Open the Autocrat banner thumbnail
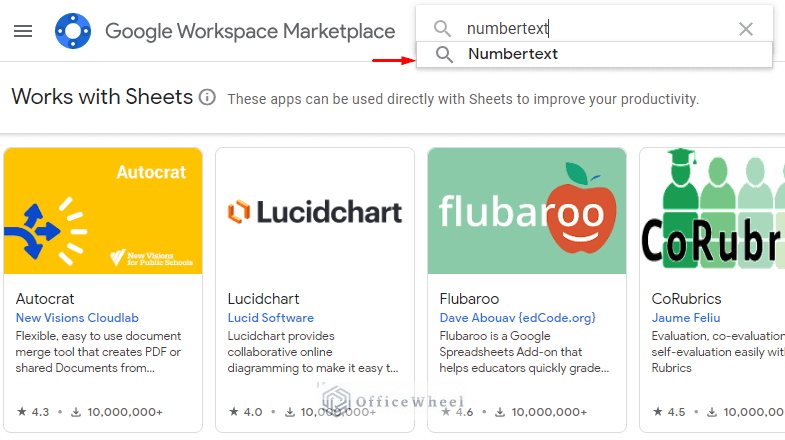The height and width of the screenshot is (440, 785). click(103, 211)
